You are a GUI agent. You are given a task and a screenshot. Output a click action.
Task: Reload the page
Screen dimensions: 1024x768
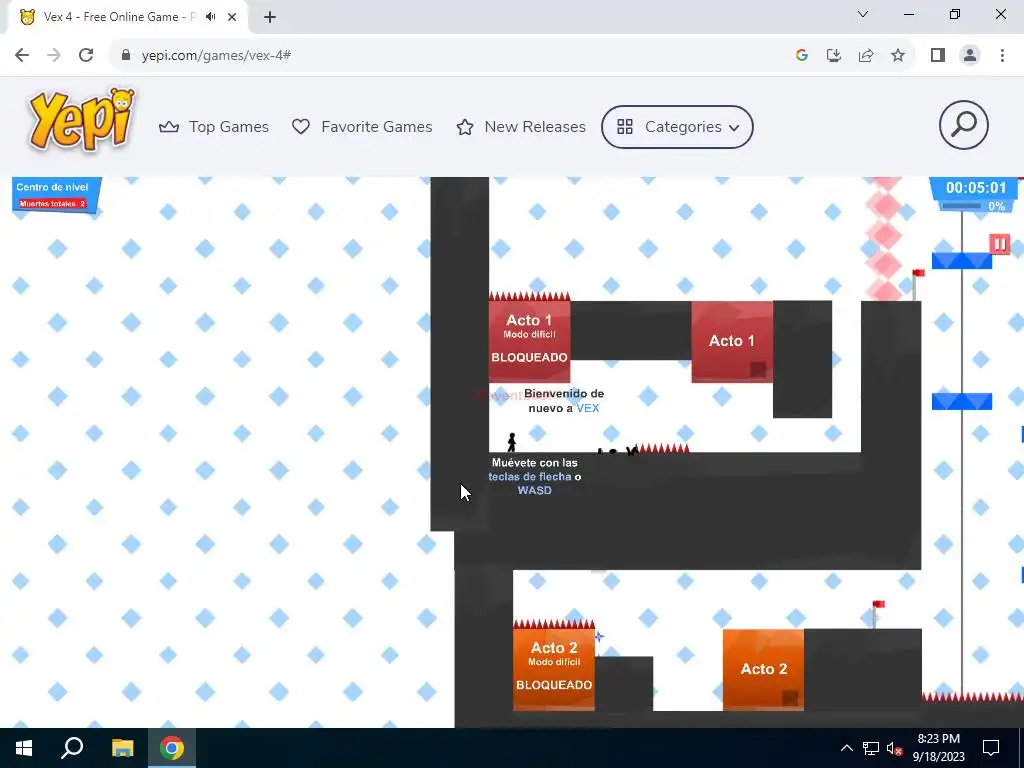[x=86, y=56]
